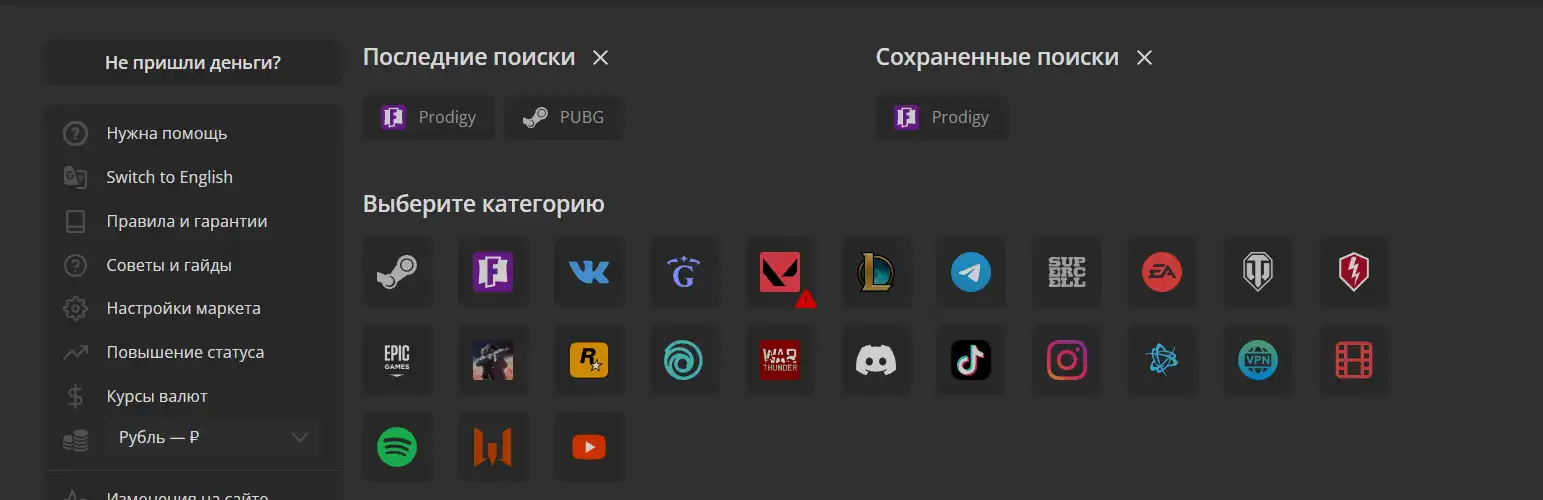The image size is (1543, 500).
Task: Open the Battle.net category
Action: click(1163, 360)
